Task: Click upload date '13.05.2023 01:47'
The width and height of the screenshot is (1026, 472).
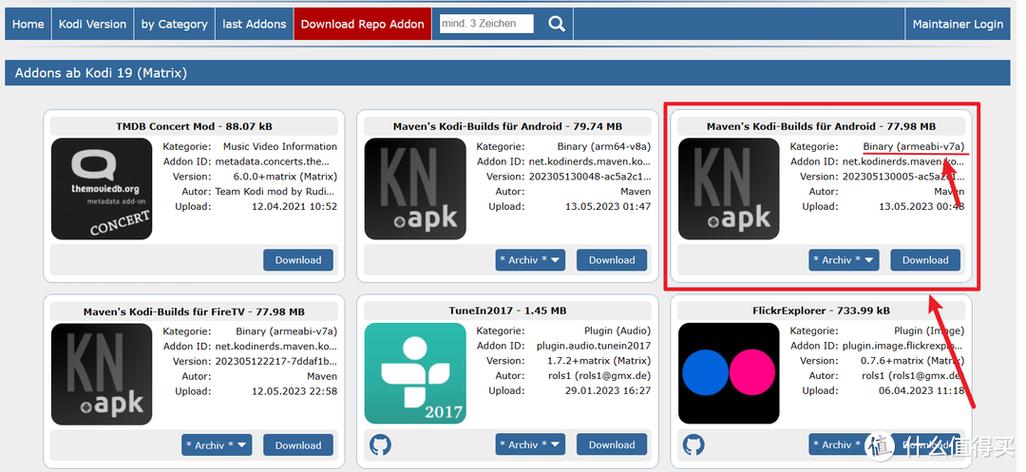Action: pos(608,206)
